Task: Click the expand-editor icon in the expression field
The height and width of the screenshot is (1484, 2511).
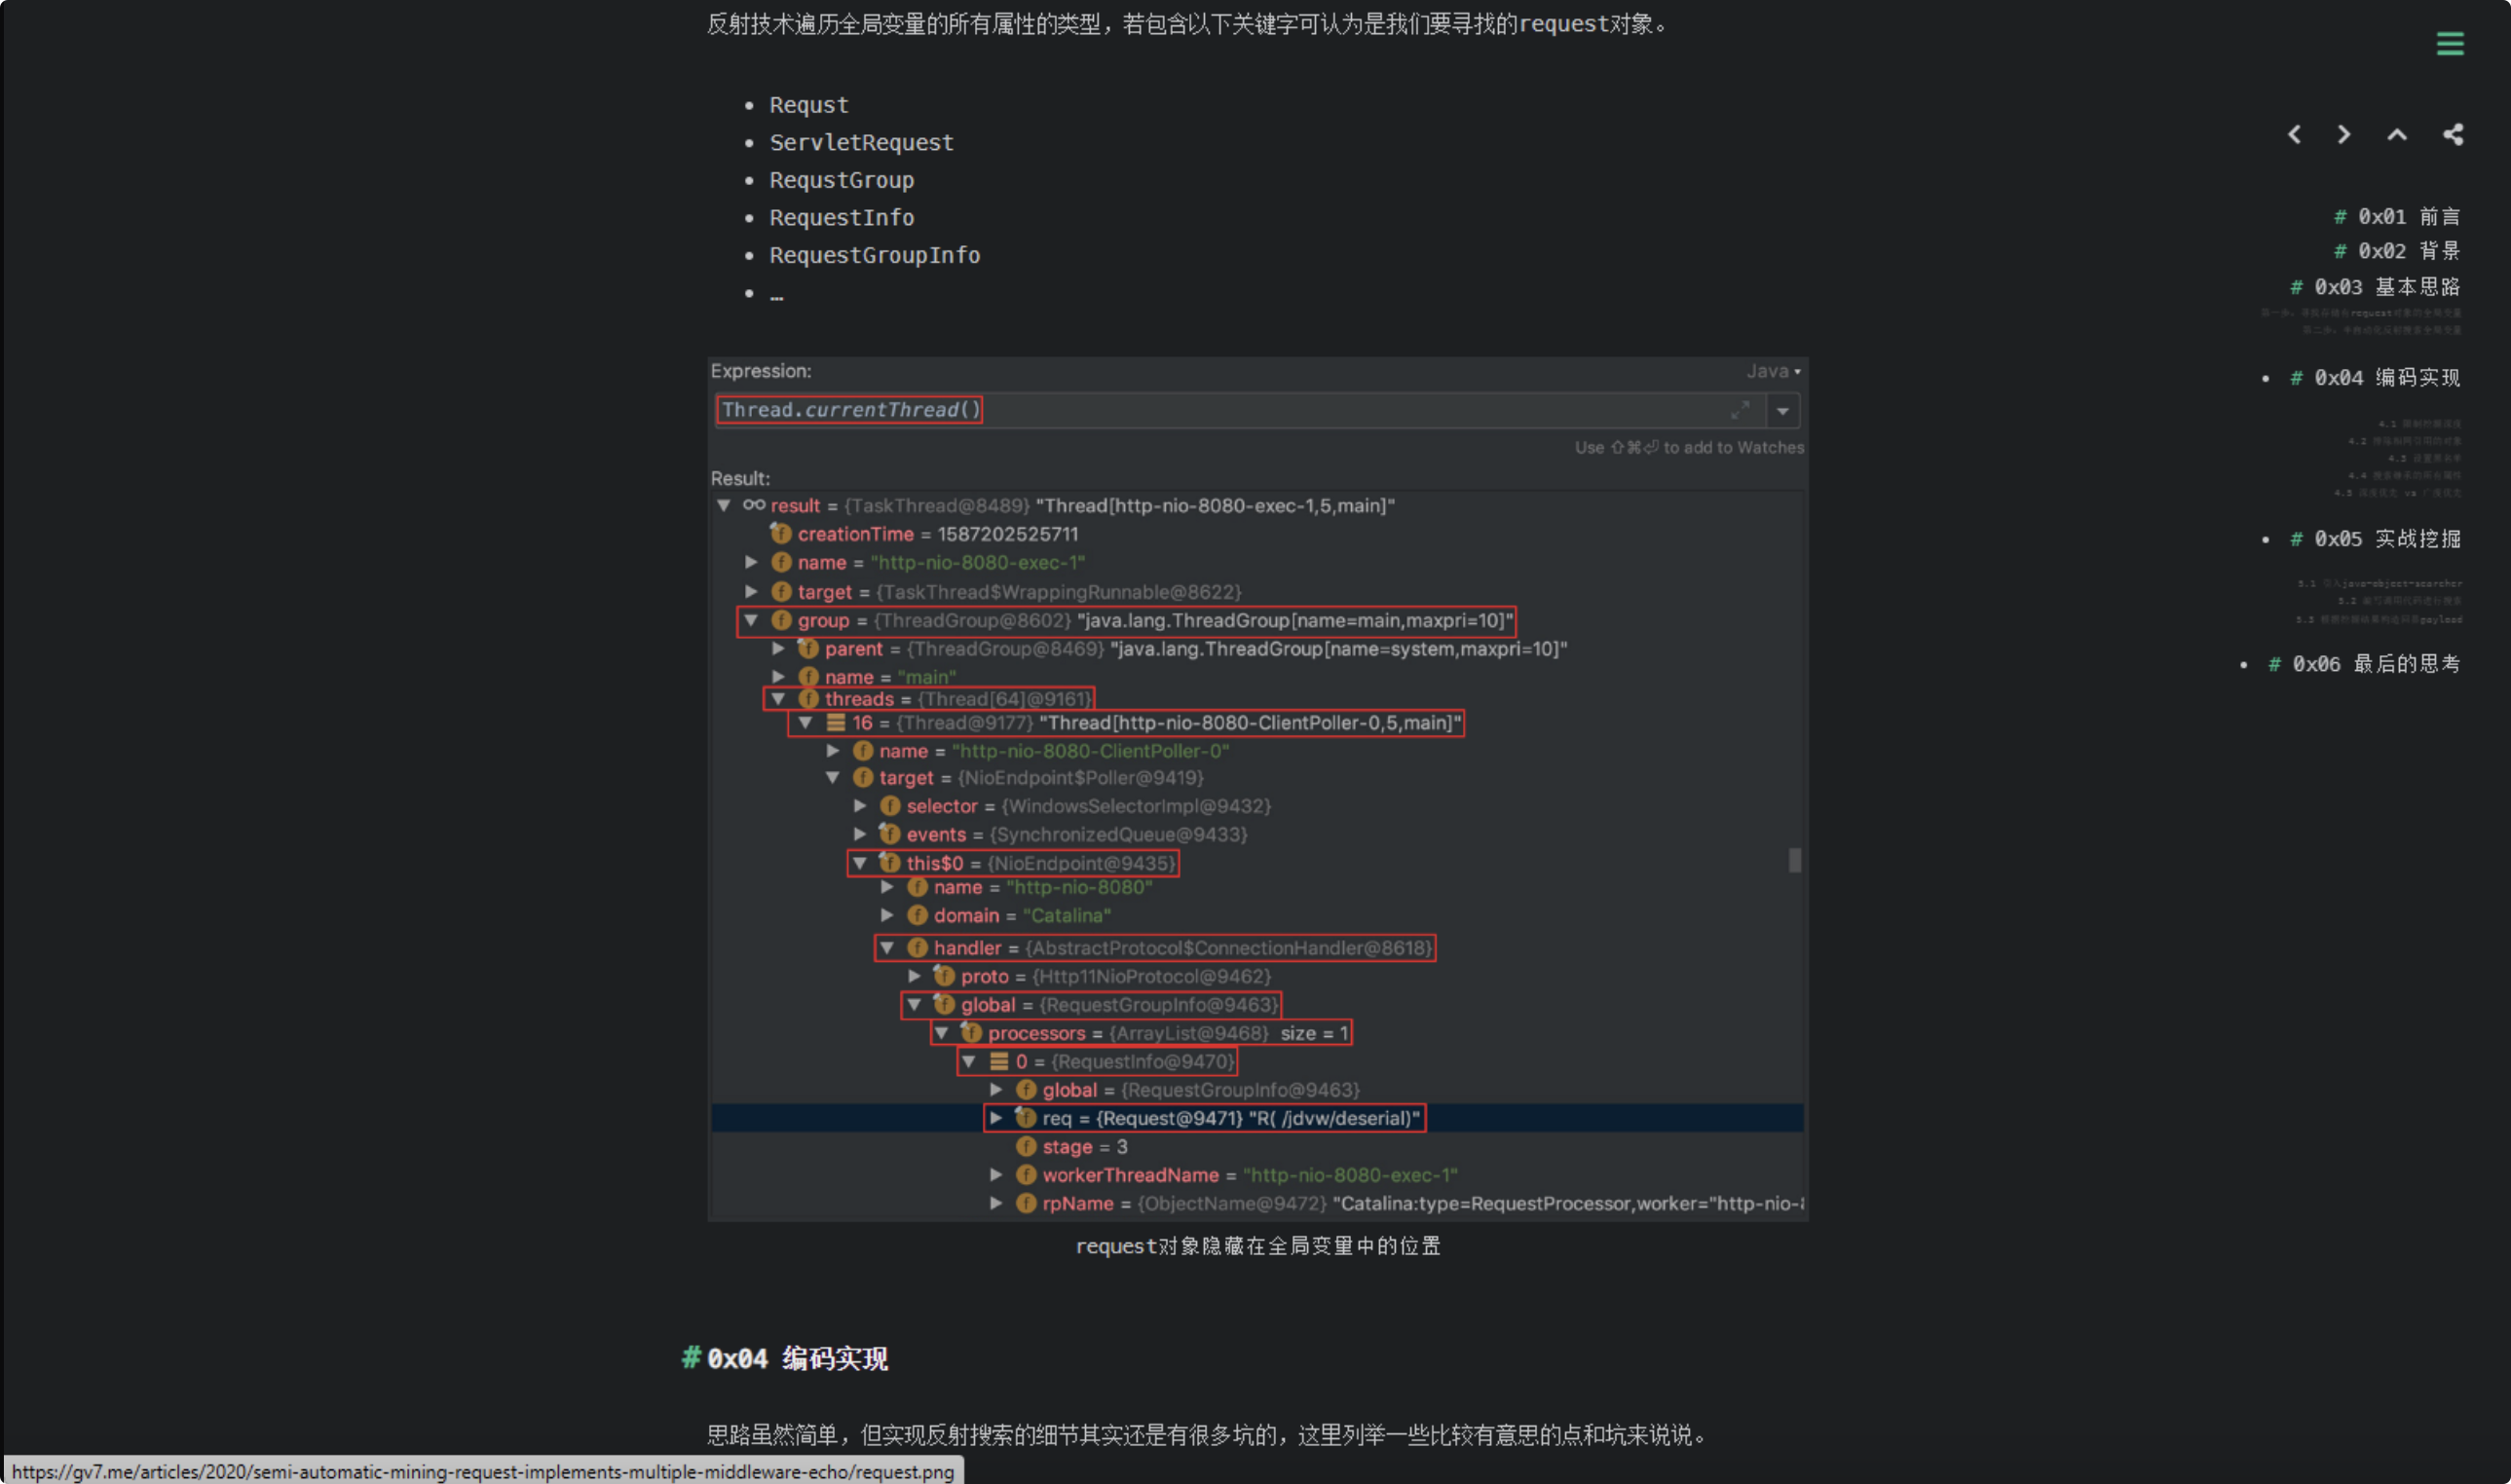Action: pos(1739,410)
